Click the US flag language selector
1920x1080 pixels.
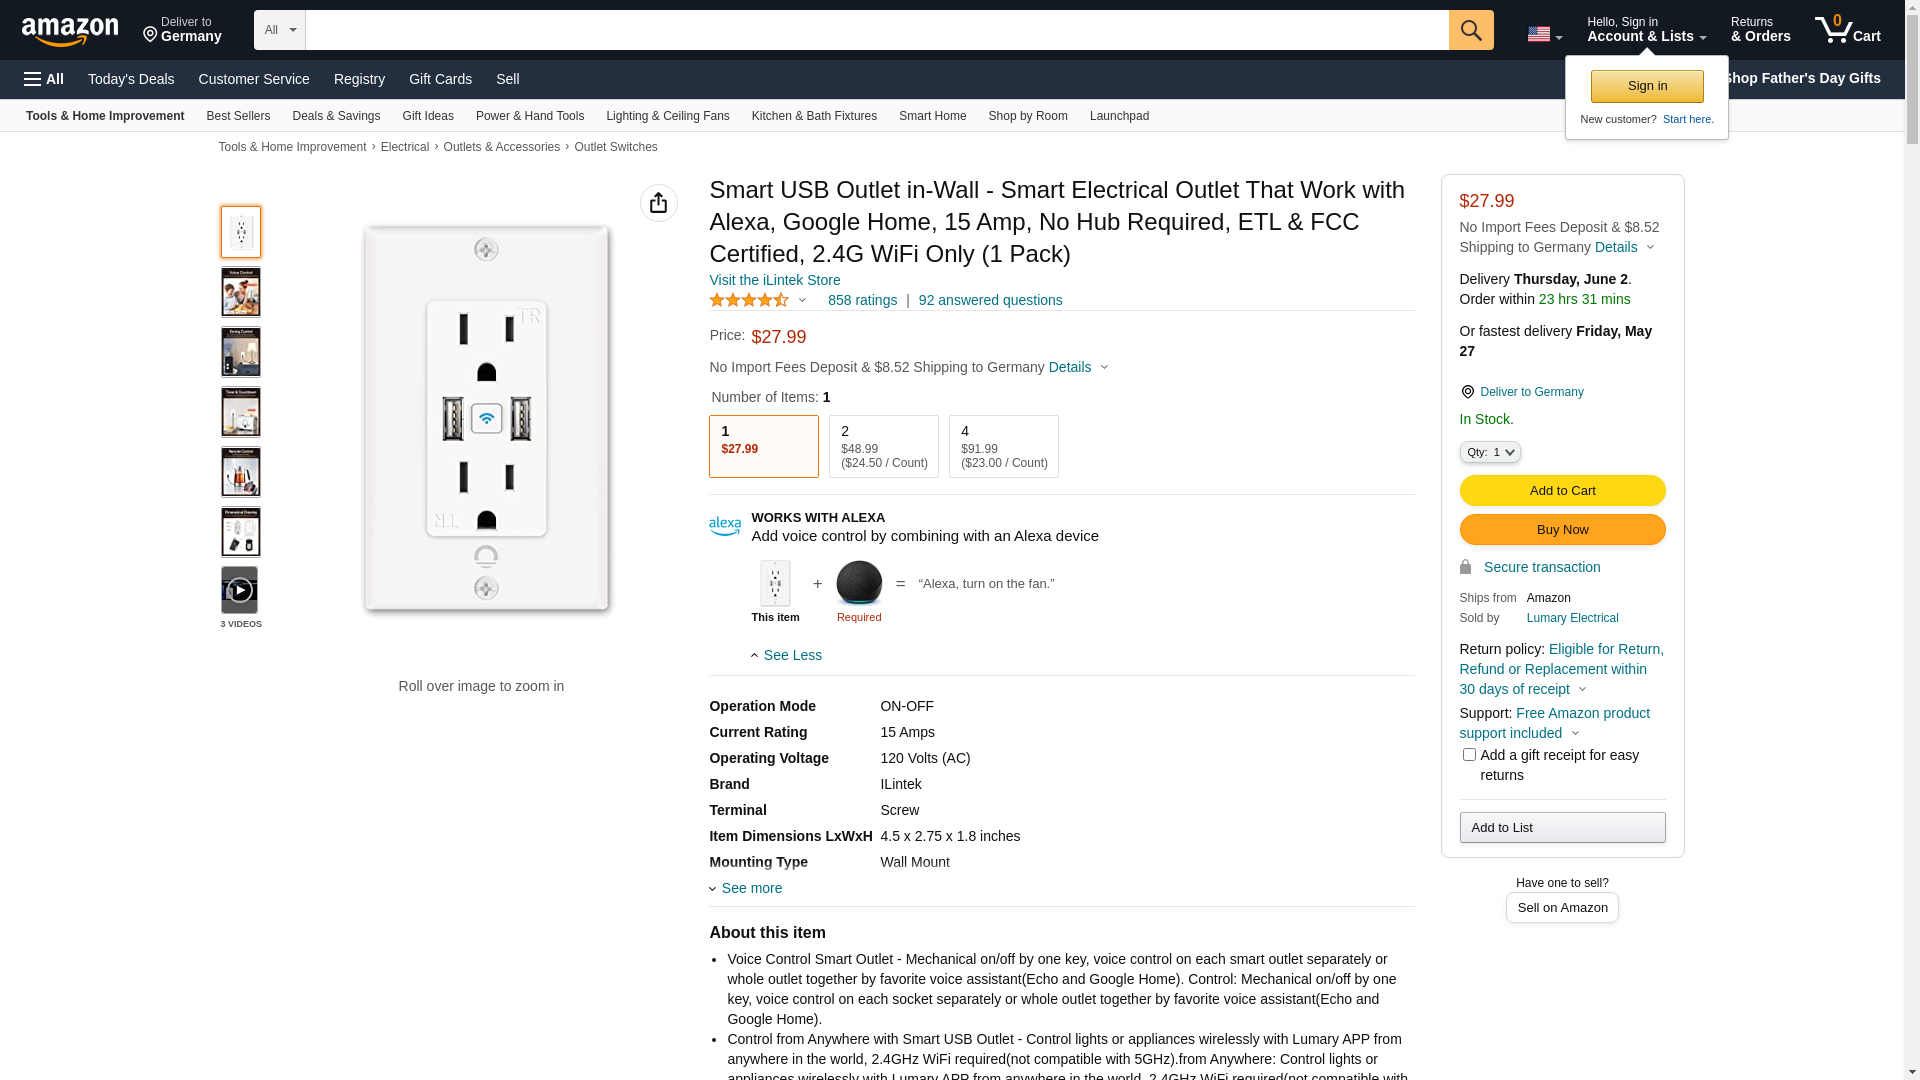(x=1543, y=34)
